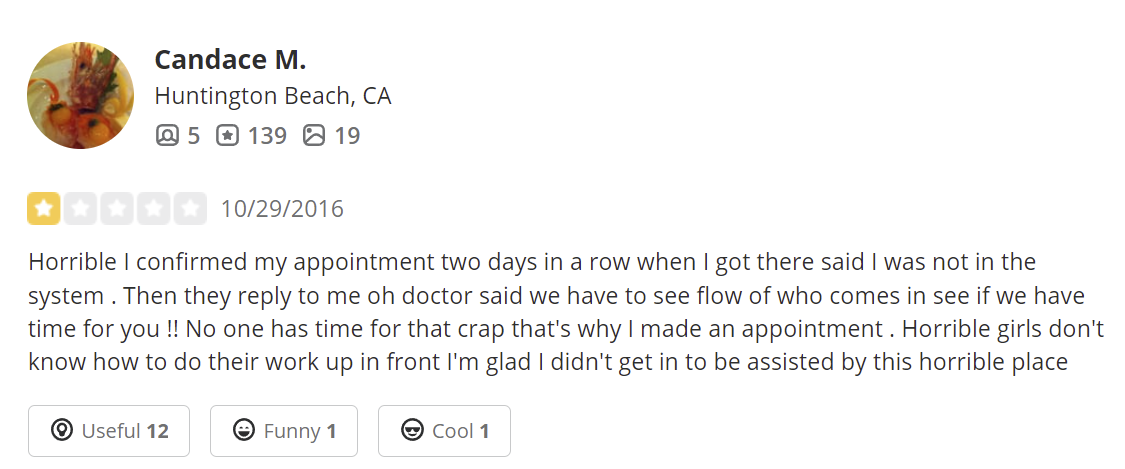This screenshot has width=1125, height=469.
Task: Click the photos count icon
Action: tap(314, 135)
